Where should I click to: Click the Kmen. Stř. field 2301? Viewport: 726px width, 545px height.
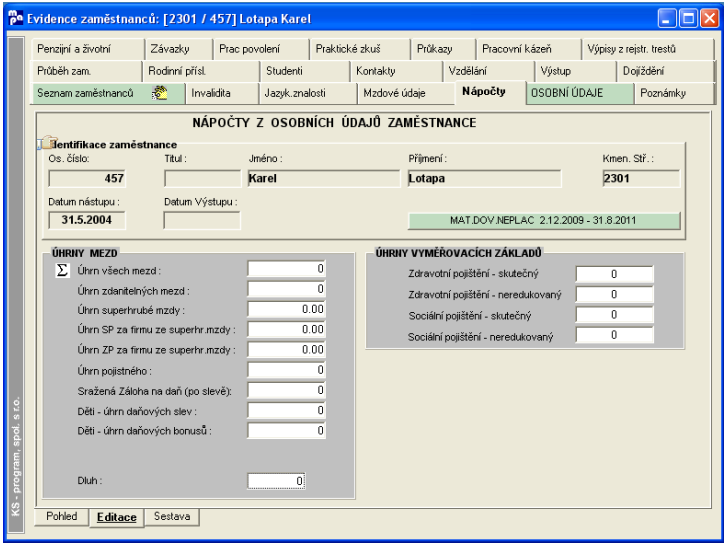click(641, 178)
